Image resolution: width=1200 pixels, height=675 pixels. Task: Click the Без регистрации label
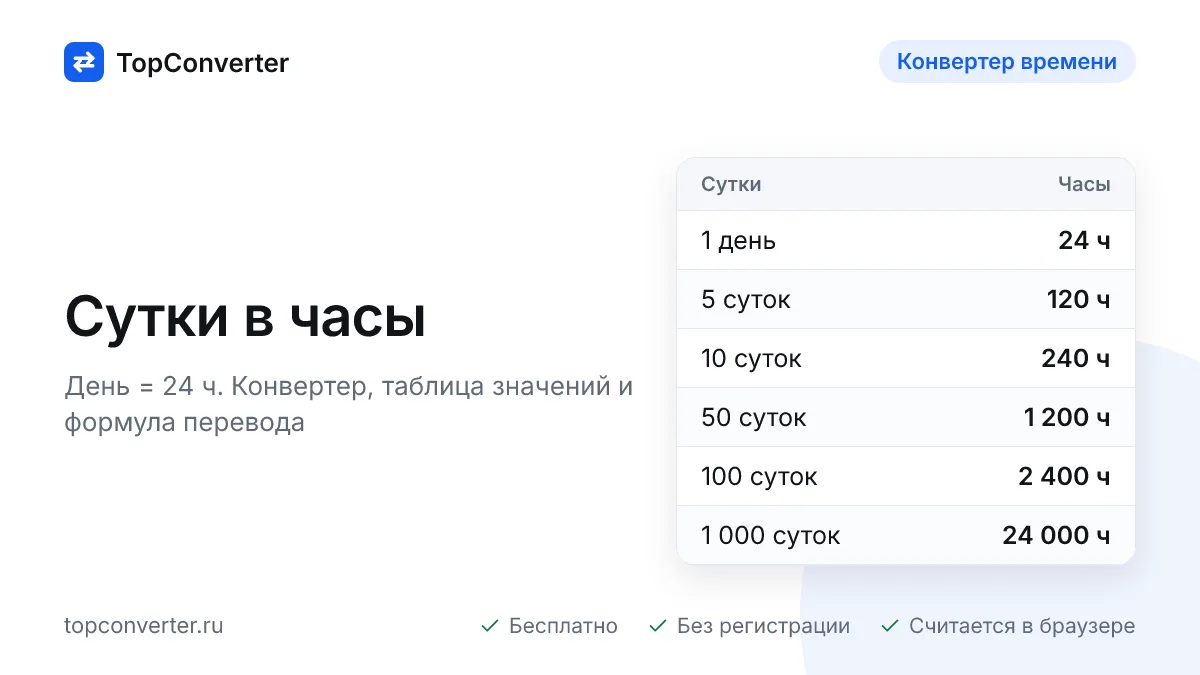(763, 626)
